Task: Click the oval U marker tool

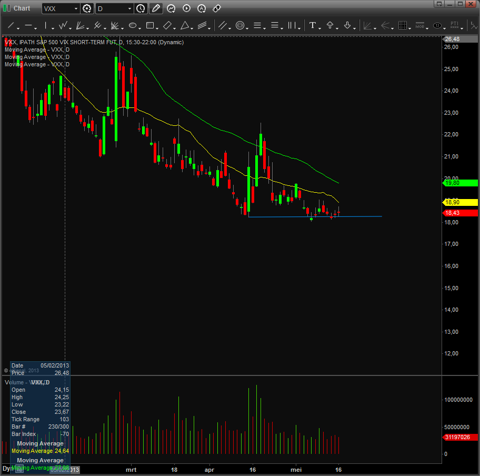Action: point(438,25)
